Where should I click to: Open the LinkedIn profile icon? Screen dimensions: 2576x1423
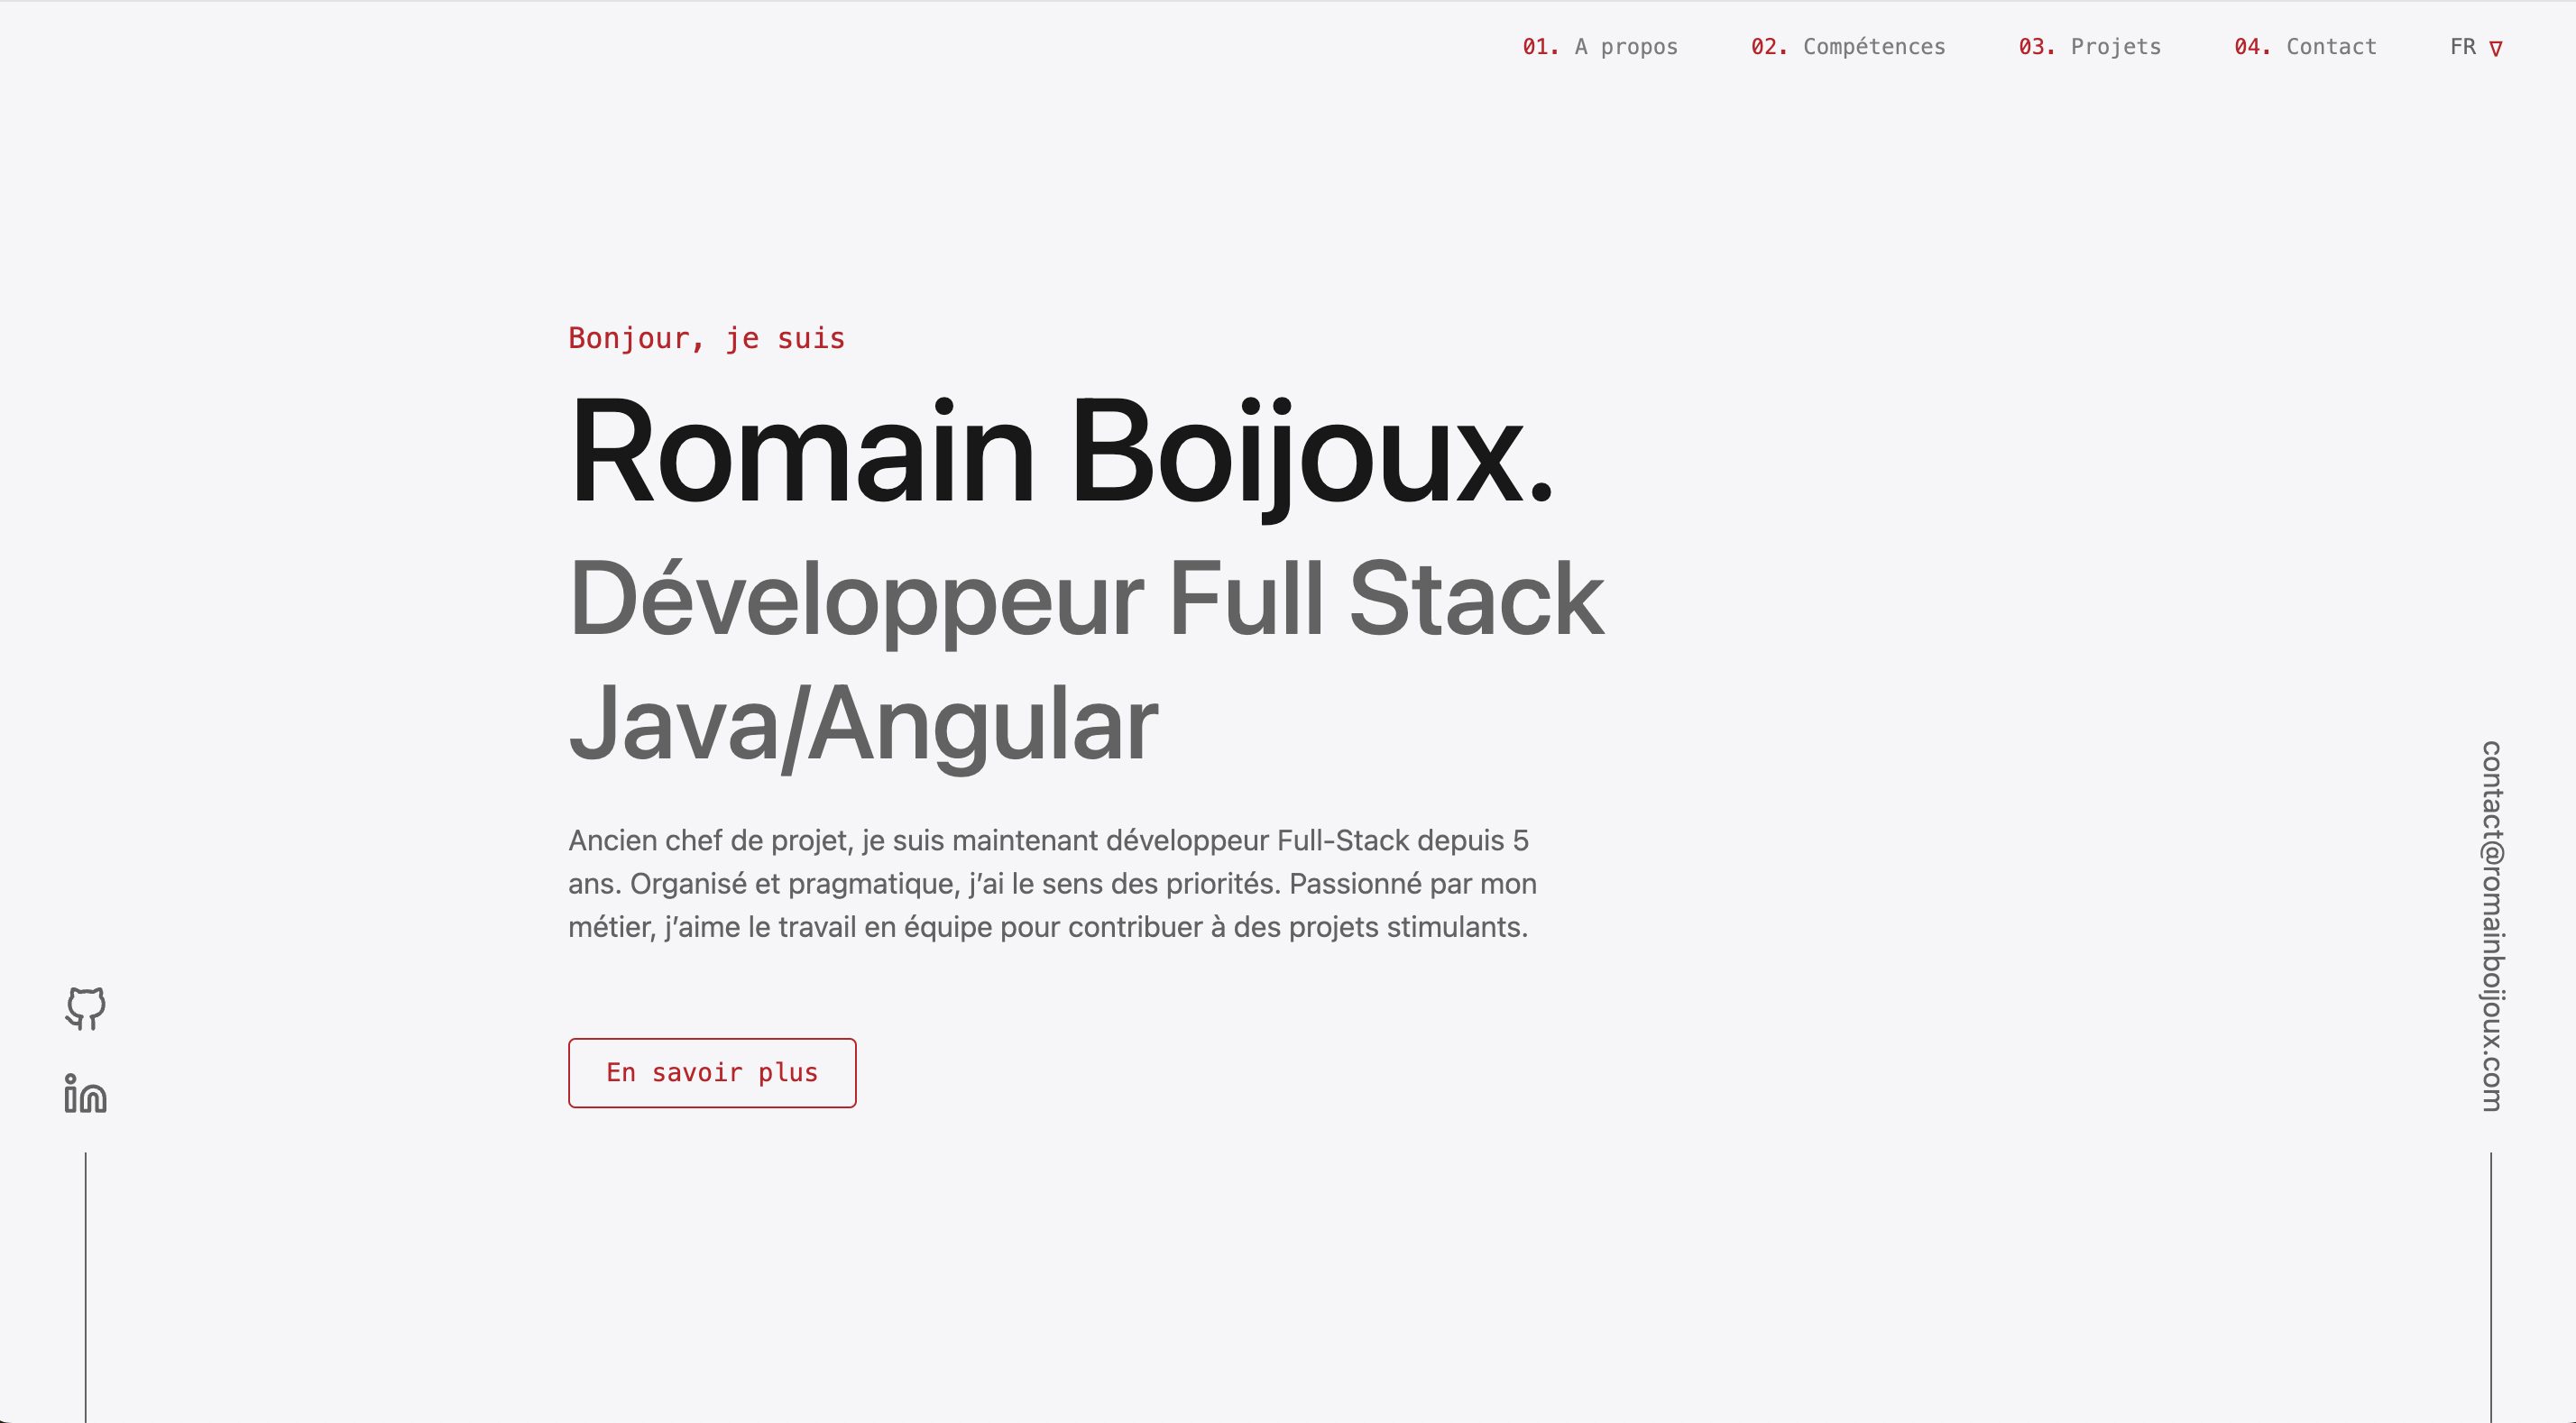[x=85, y=1094]
